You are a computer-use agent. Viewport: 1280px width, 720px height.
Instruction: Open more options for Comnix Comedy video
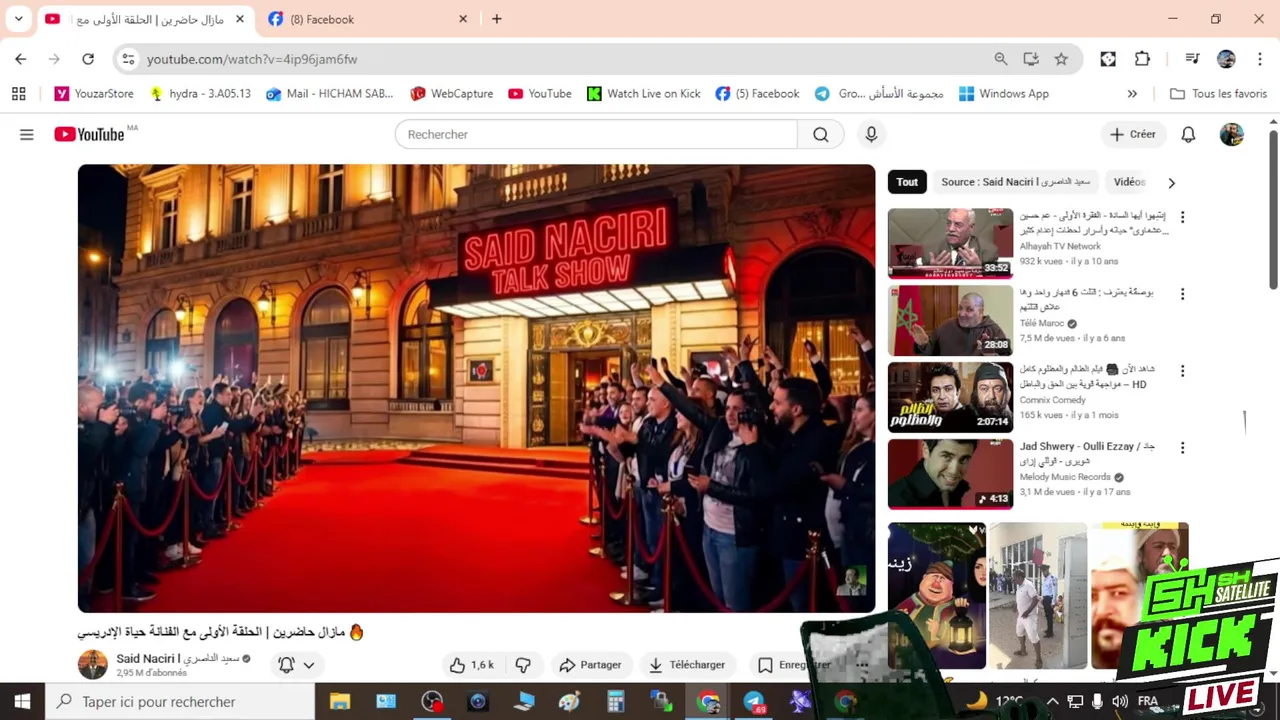(x=1182, y=371)
